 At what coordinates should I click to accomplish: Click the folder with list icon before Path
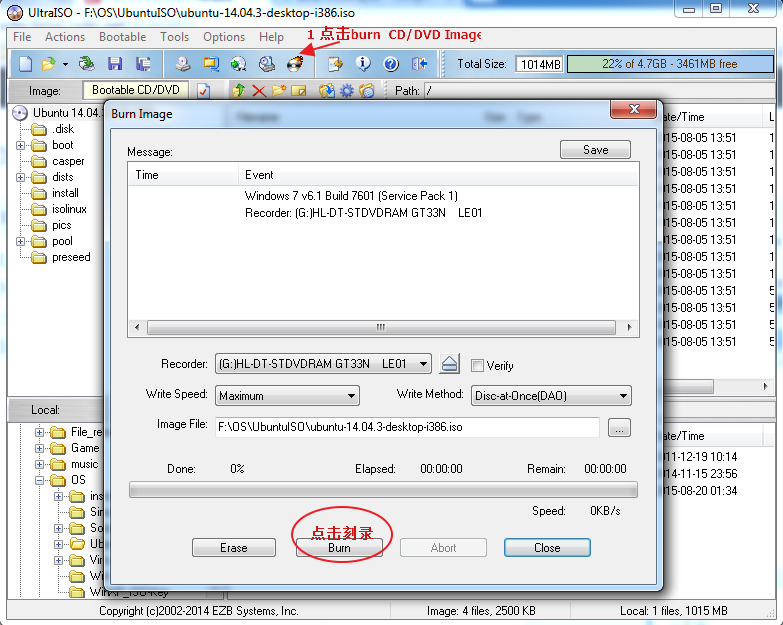point(367,91)
